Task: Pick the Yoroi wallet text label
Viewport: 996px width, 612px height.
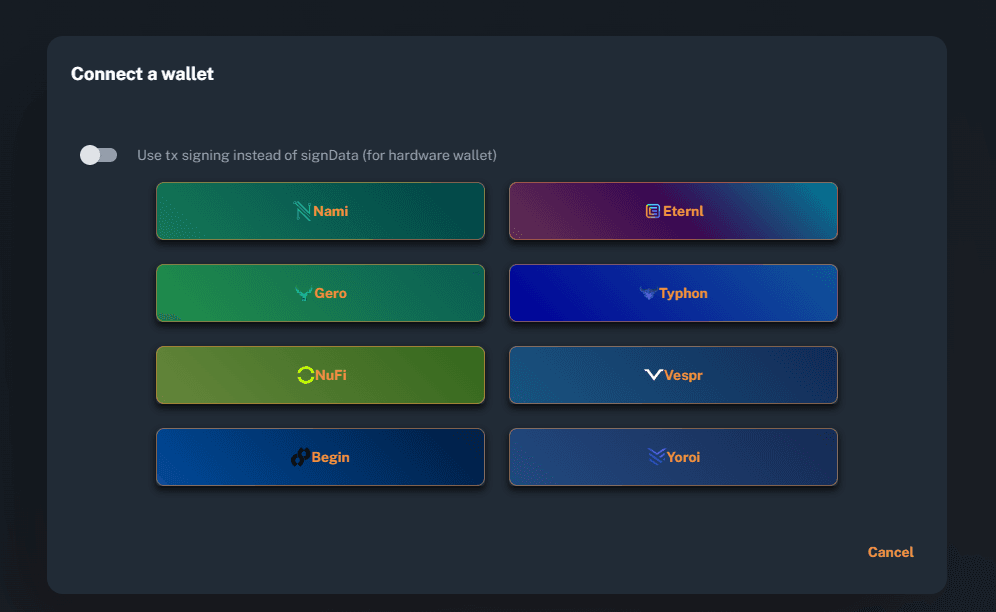Action: tap(684, 457)
